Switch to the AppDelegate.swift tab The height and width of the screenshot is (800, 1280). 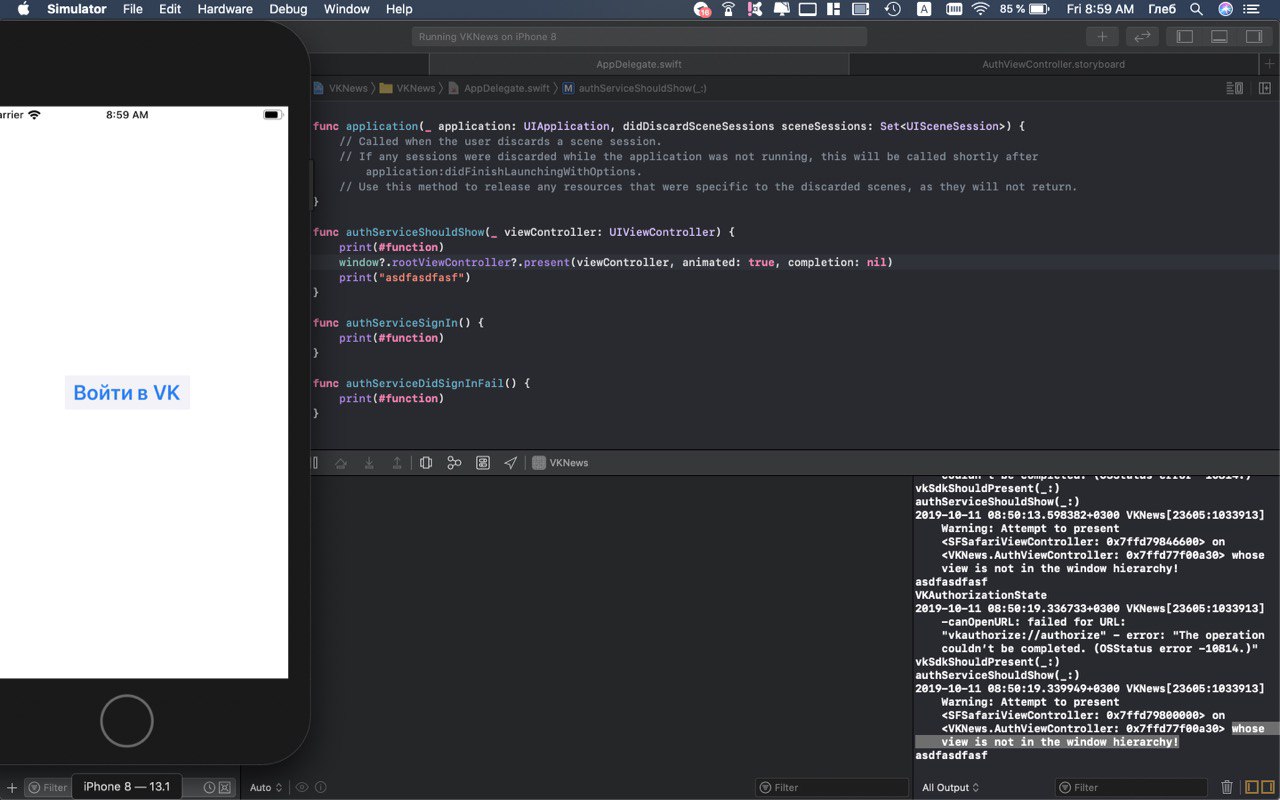(x=638, y=64)
